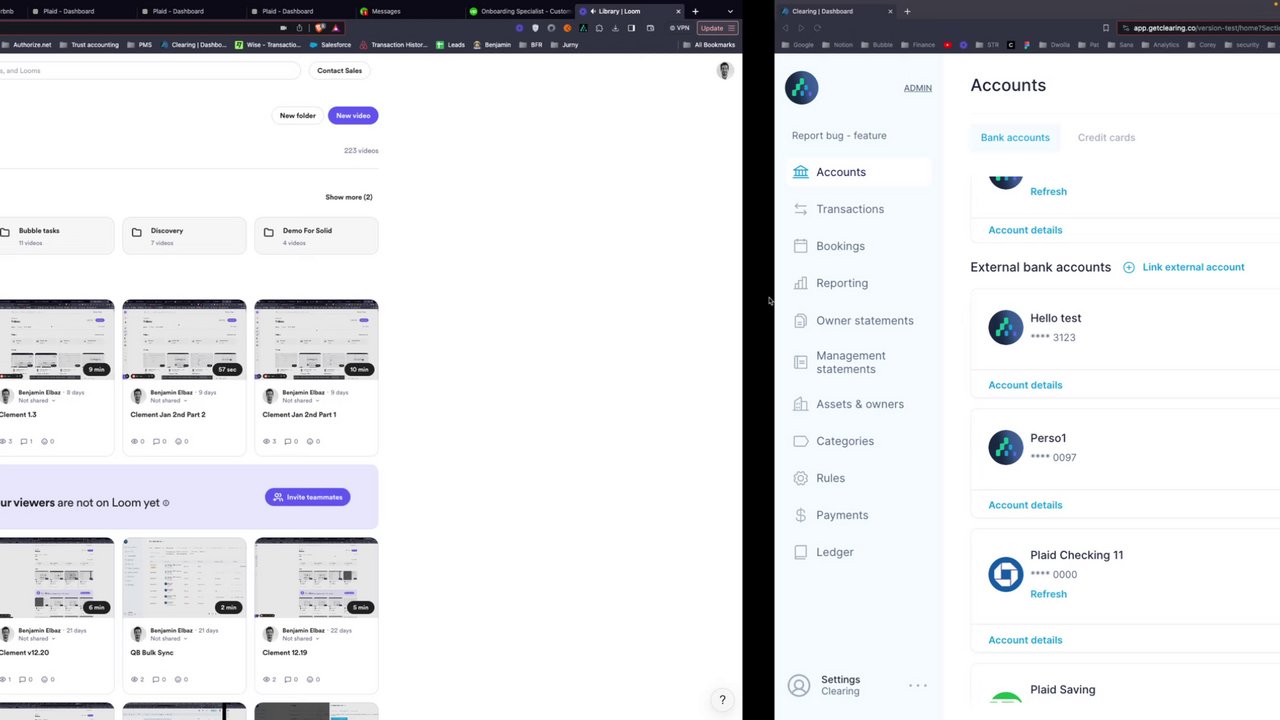The height and width of the screenshot is (720, 1280).
Task: Open the Loom profile avatar
Action: click(x=725, y=70)
